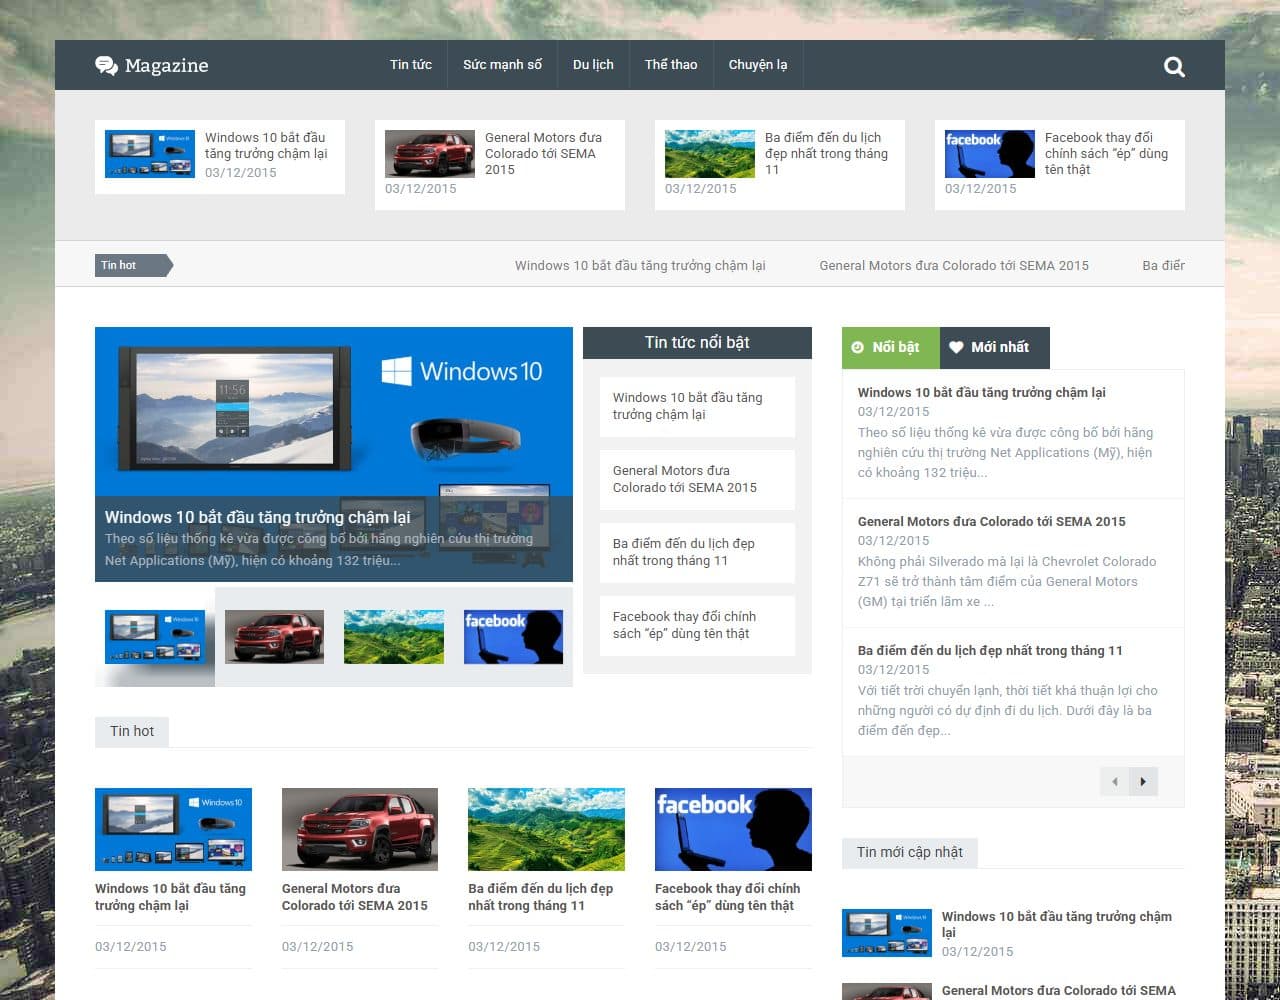Go to next page arrow in sidebar widget
Viewport: 1280px width, 1000px height.
[1143, 782]
